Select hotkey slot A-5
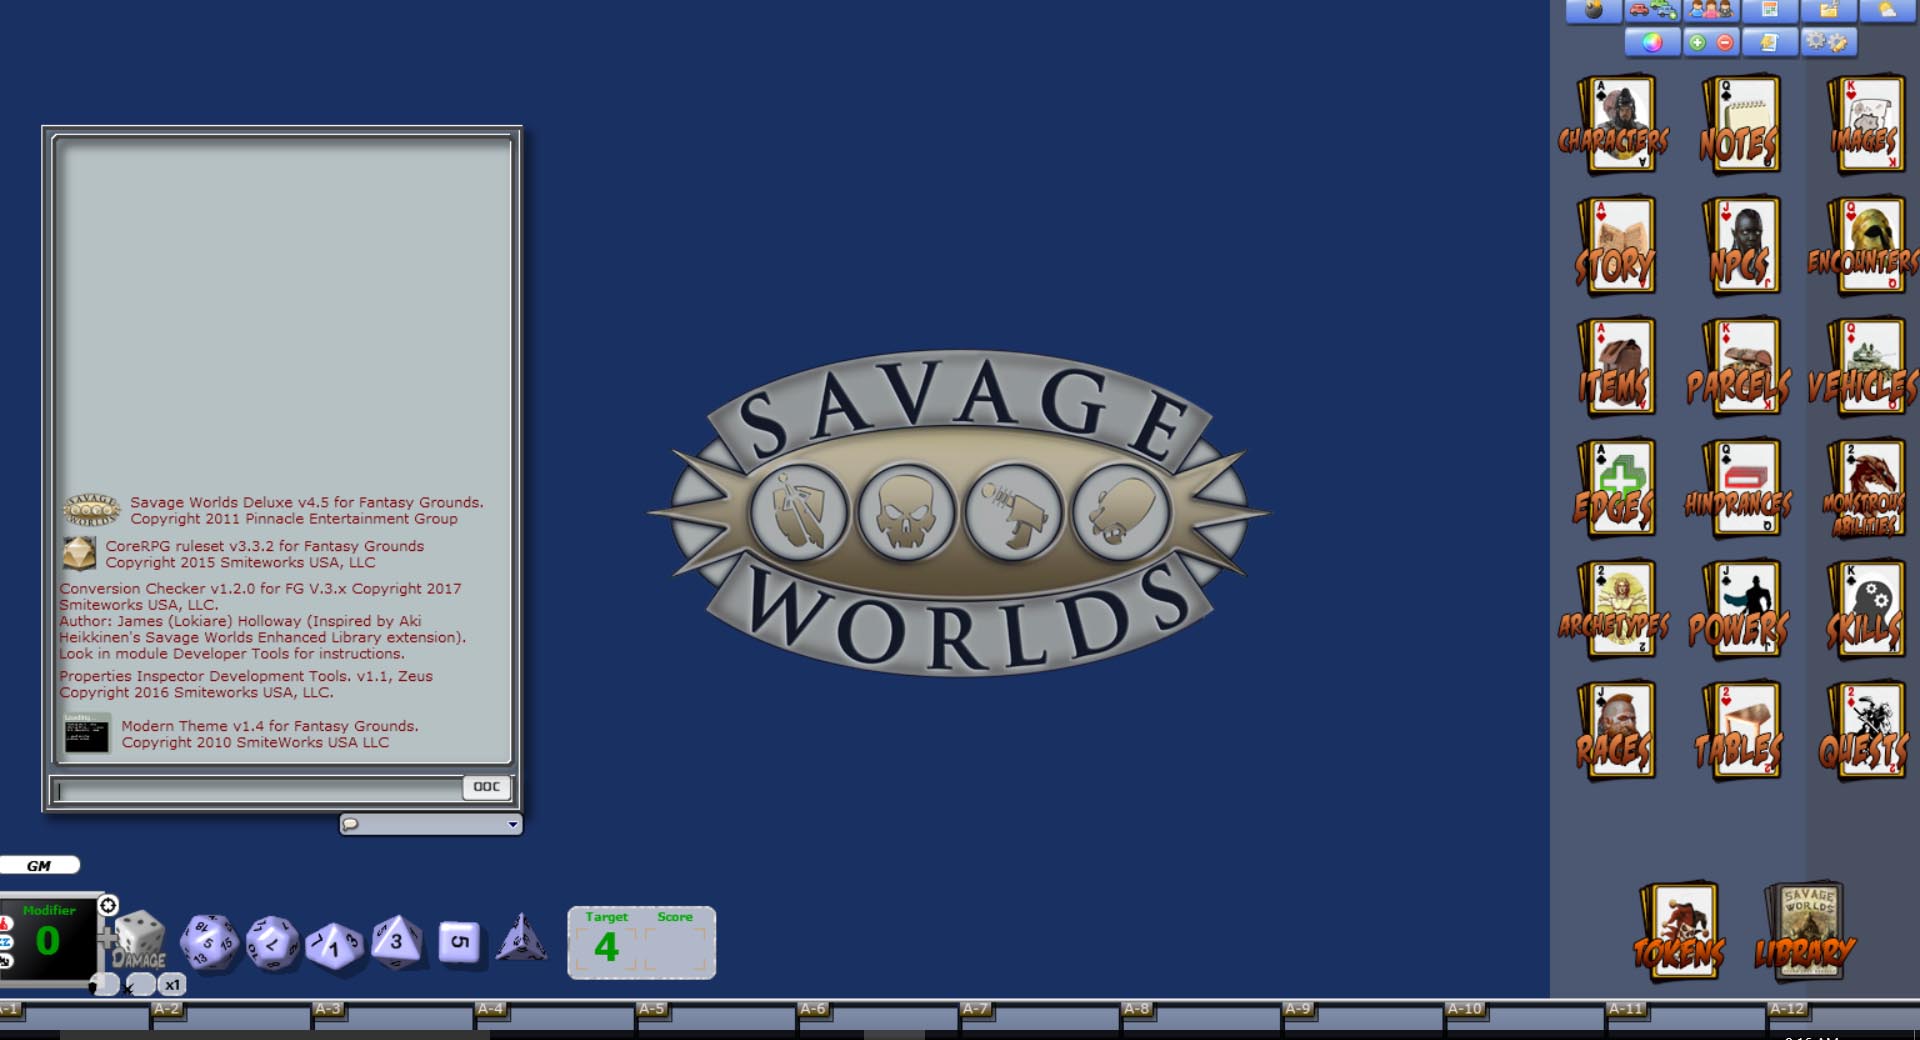 [x=717, y=1014]
